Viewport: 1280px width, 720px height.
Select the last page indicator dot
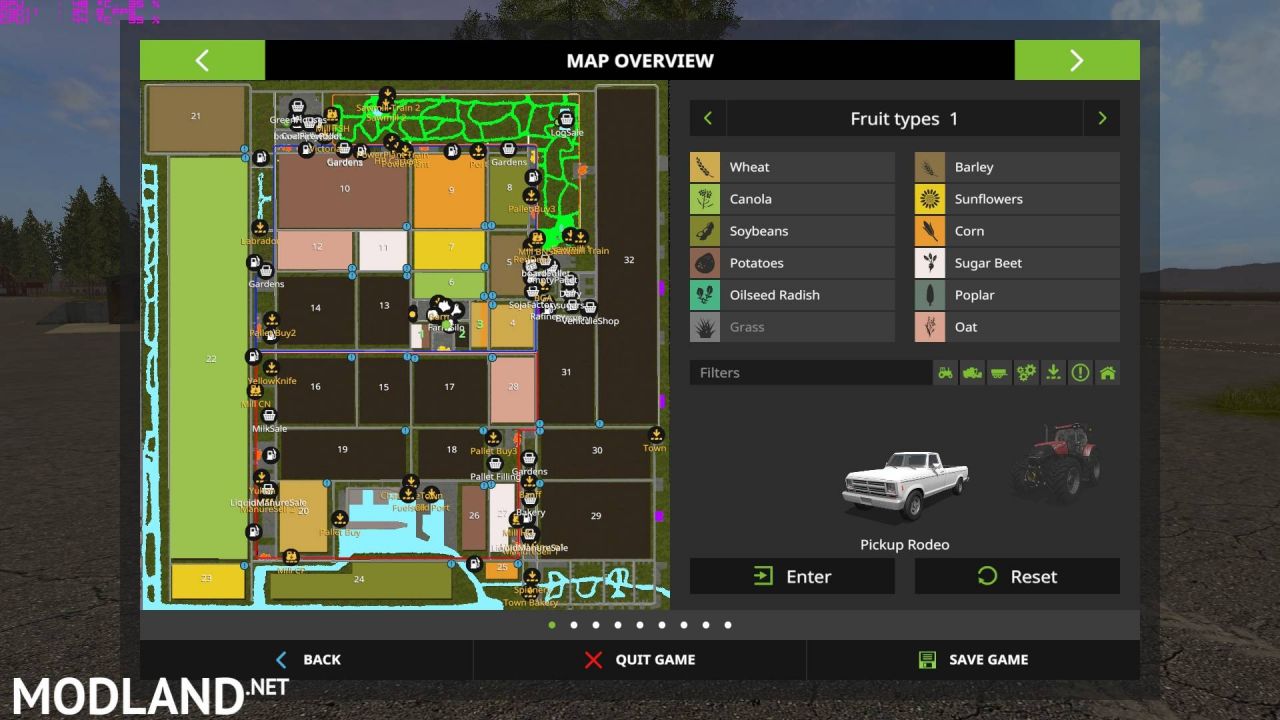(x=728, y=625)
